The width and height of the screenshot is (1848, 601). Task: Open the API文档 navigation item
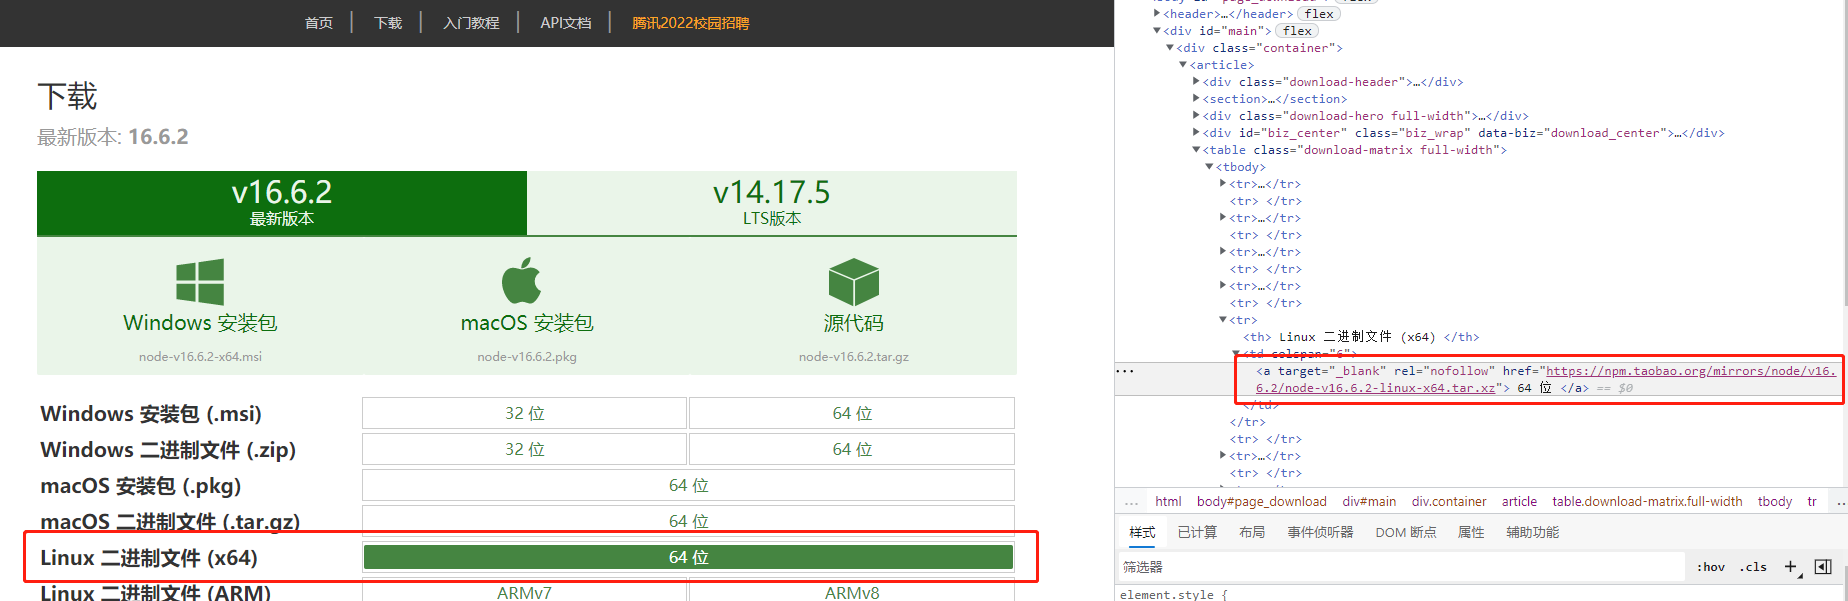[566, 23]
